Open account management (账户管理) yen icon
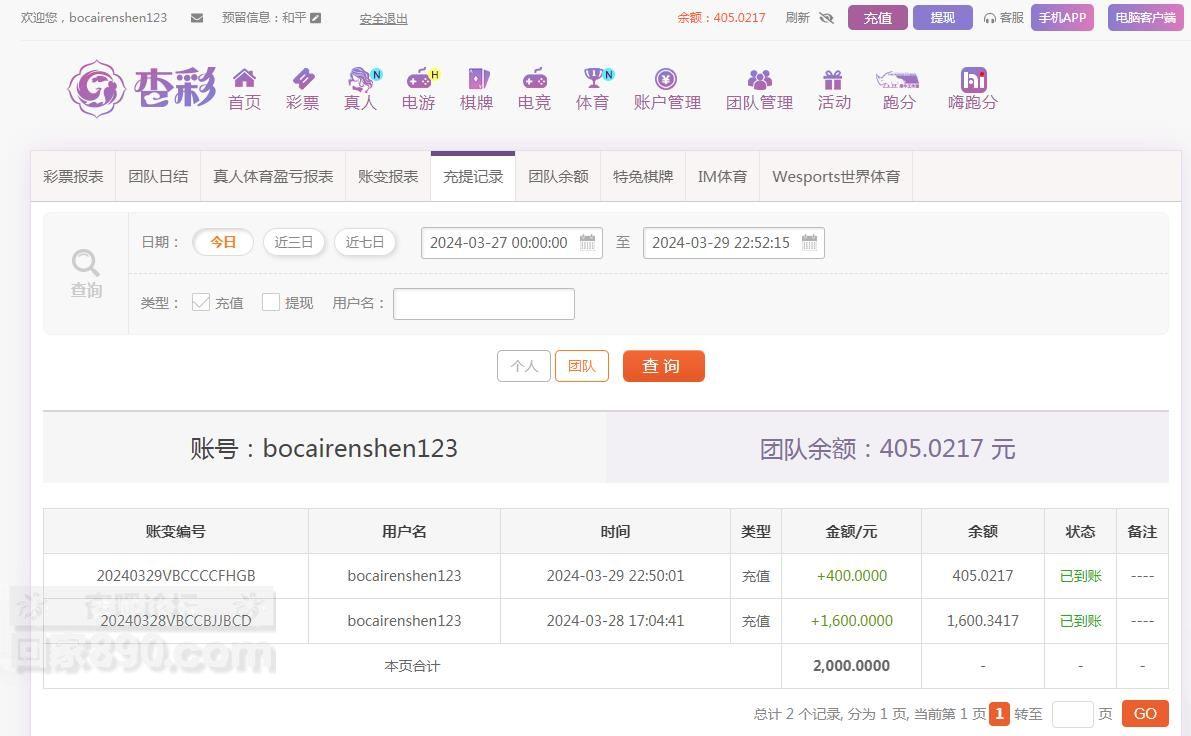The height and width of the screenshot is (736, 1191). (666, 79)
